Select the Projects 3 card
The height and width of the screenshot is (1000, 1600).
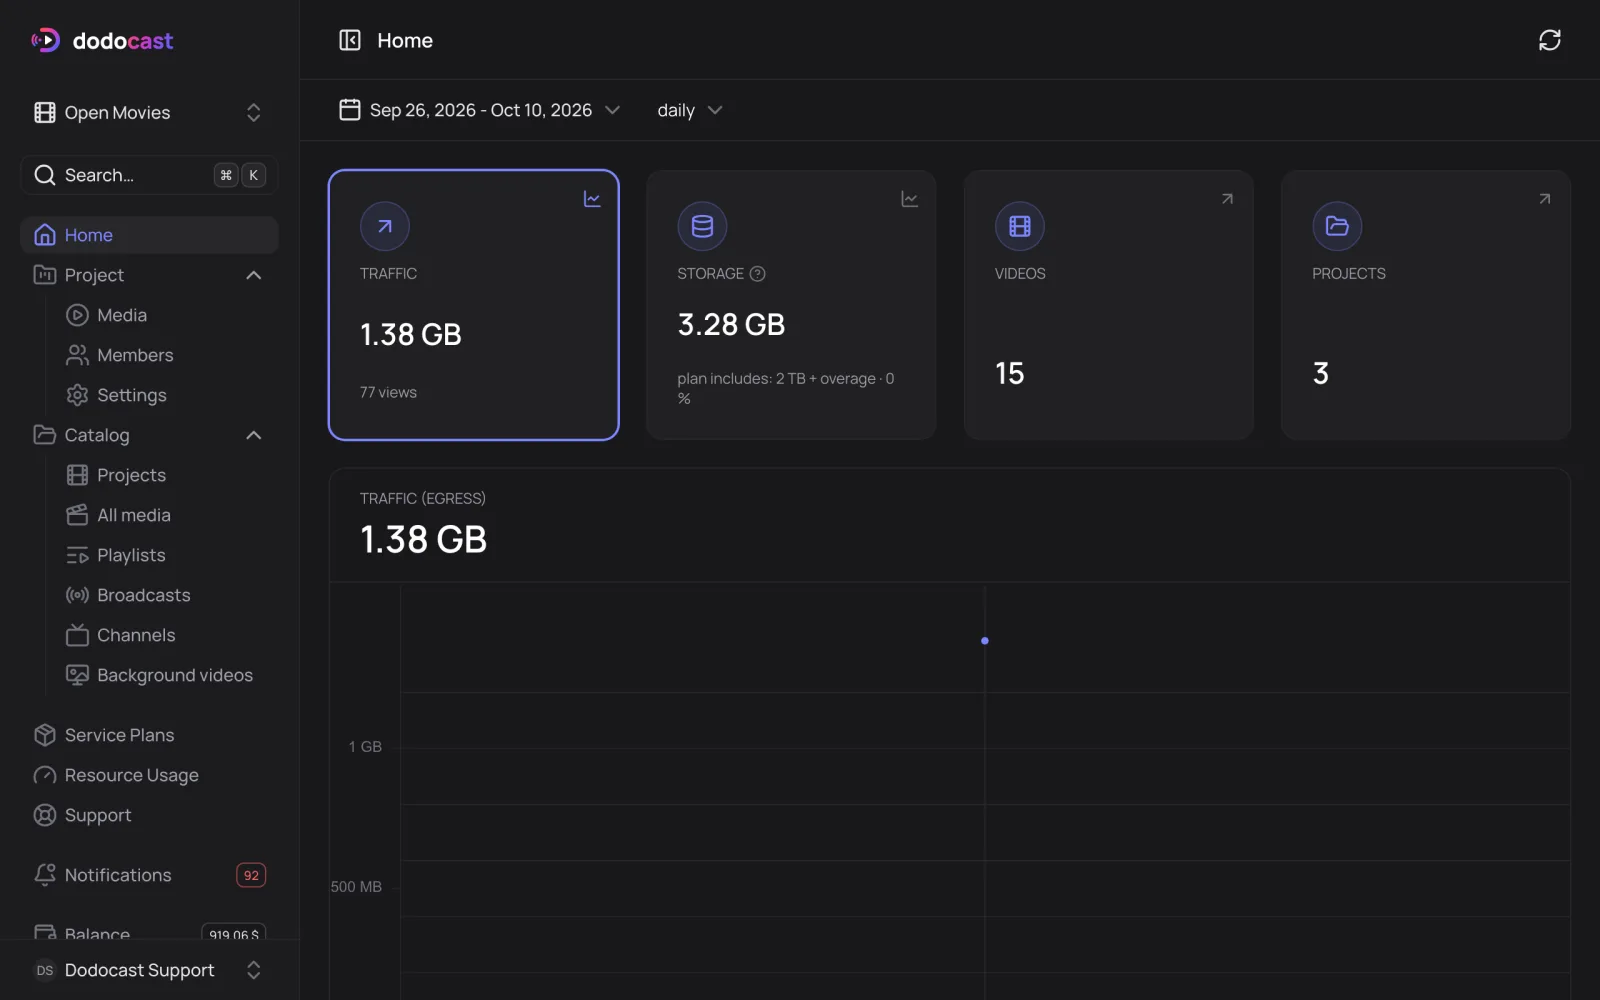[1426, 305]
